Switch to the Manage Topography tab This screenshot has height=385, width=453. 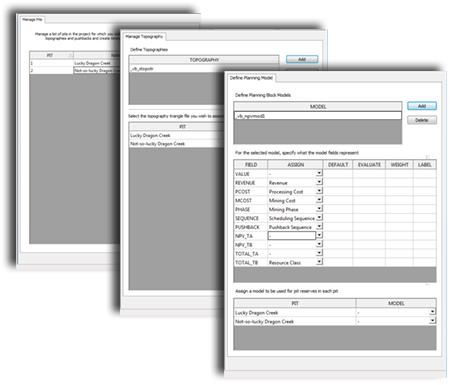pos(144,36)
